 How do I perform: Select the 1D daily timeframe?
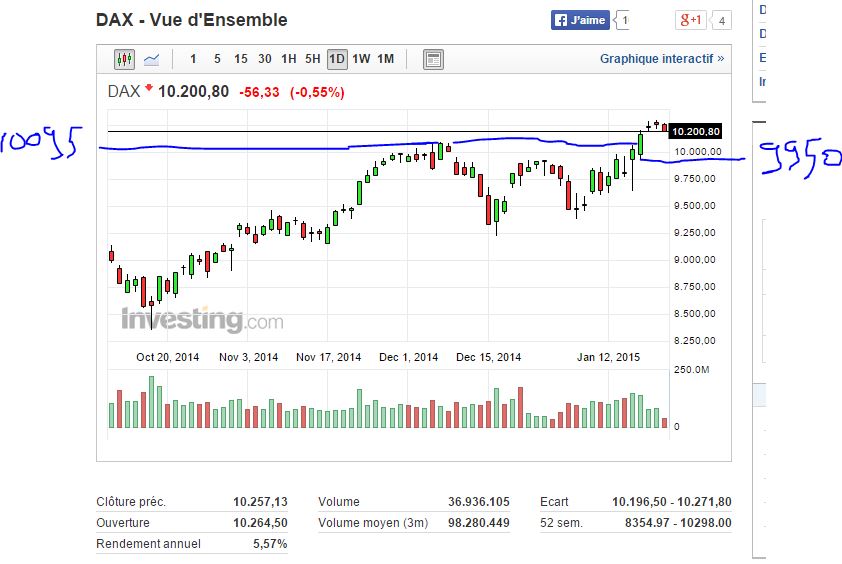pos(337,59)
